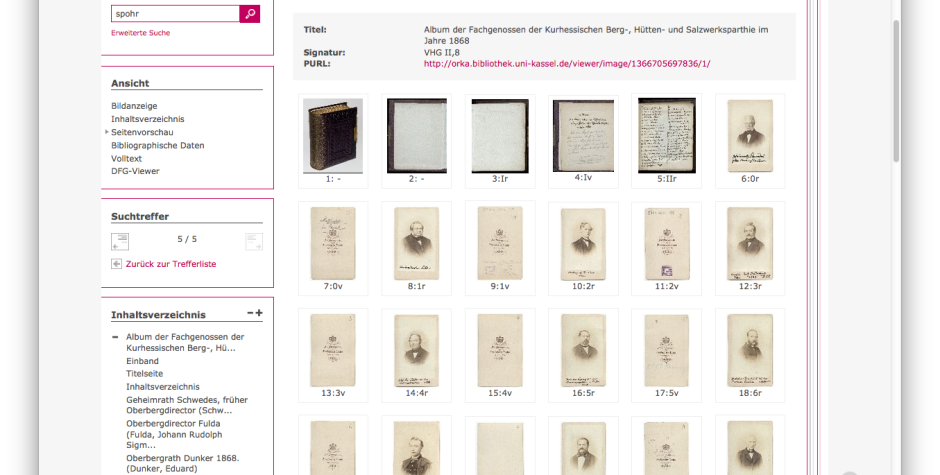Open Inhaltsverzeichnis view option
The width and height of the screenshot is (940, 475).
[x=147, y=119]
